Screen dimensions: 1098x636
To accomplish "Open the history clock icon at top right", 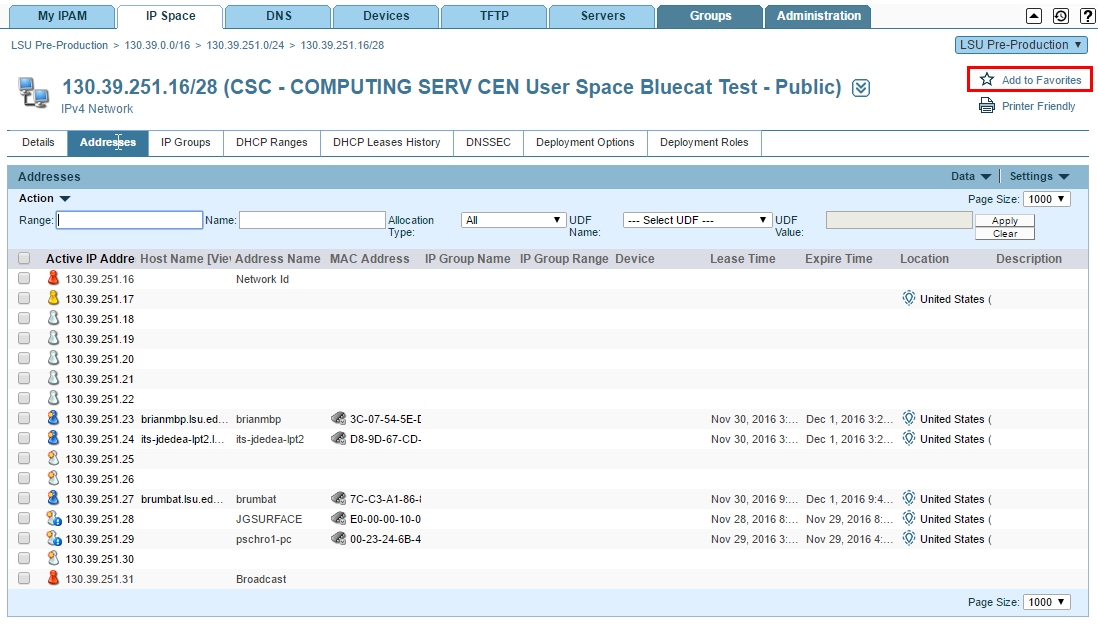I will [x=1061, y=16].
